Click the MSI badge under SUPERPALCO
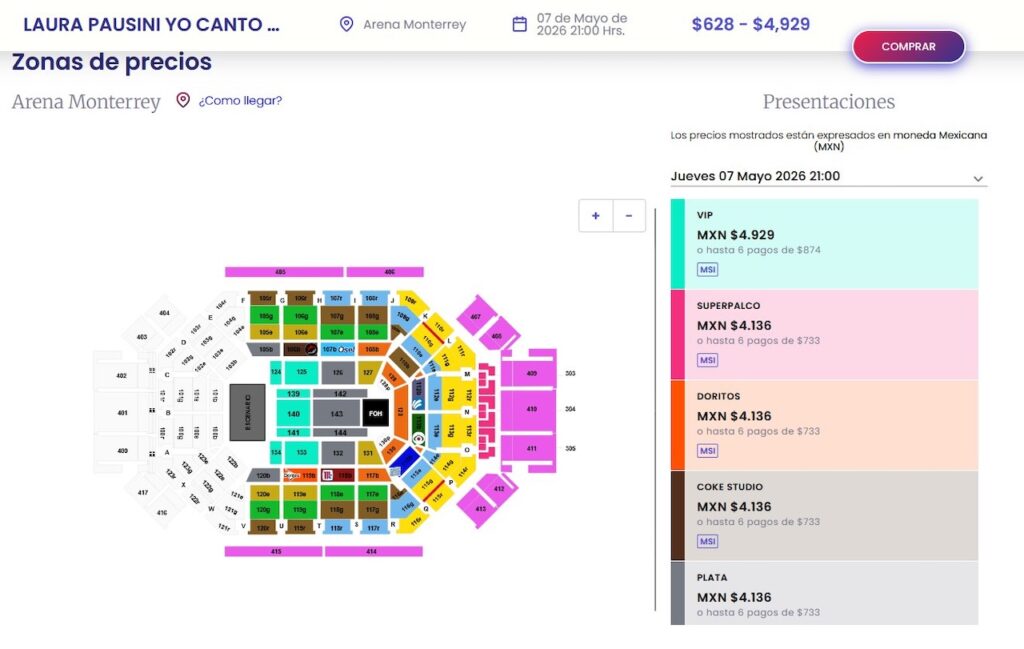Viewport: 1024px width, 649px height. pos(707,359)
